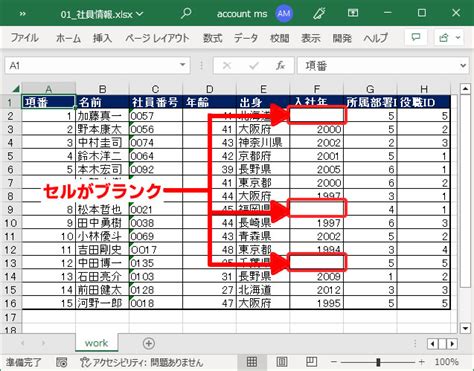Click the insert function fx icon
This screenshot has height=371, width=474.
pyautogui.click(x=280, y=65)
